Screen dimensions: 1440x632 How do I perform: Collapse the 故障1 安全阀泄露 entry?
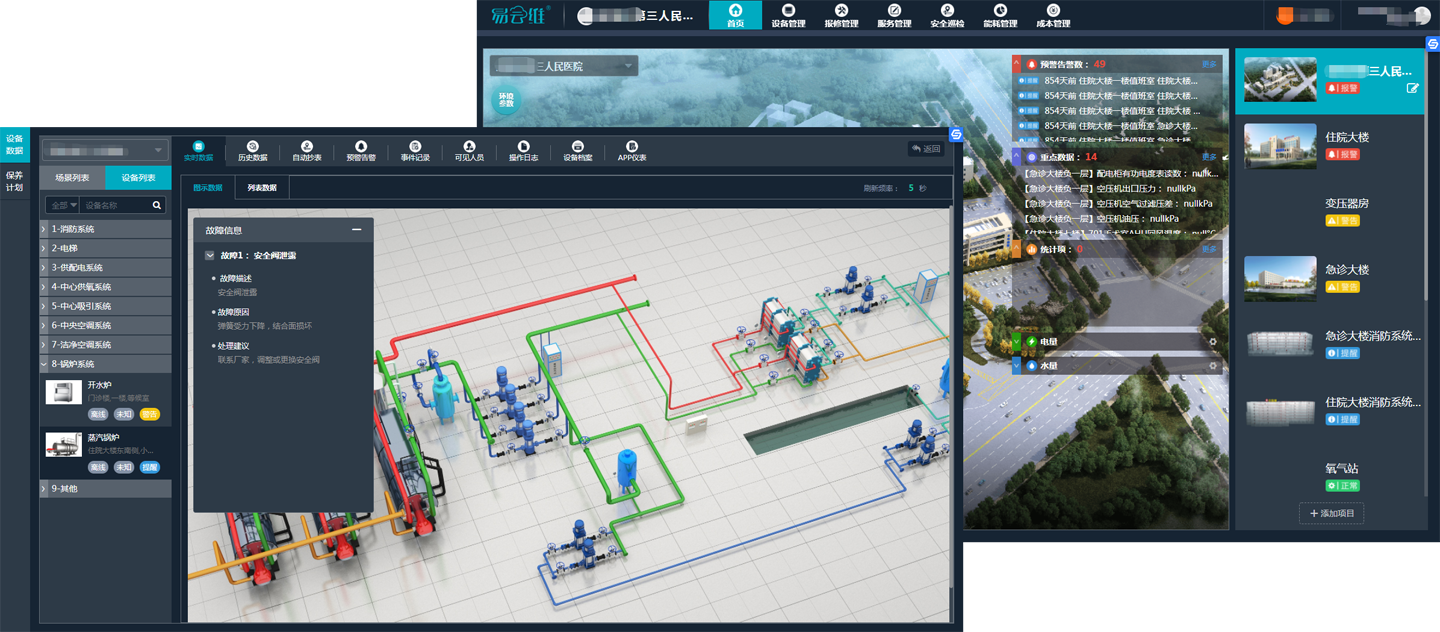(210, 256)
